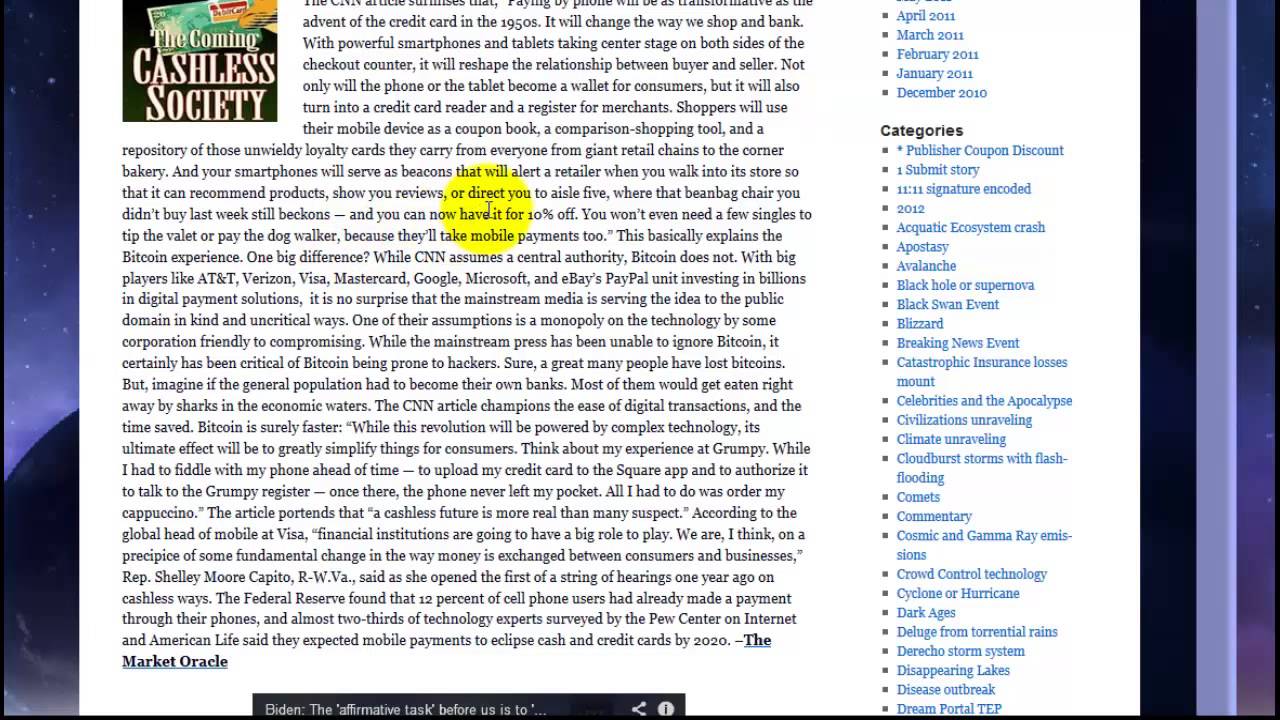Screen dimensions: 1280x720
Task: Open Black hole or supernova category
Action: pos(965,285)
